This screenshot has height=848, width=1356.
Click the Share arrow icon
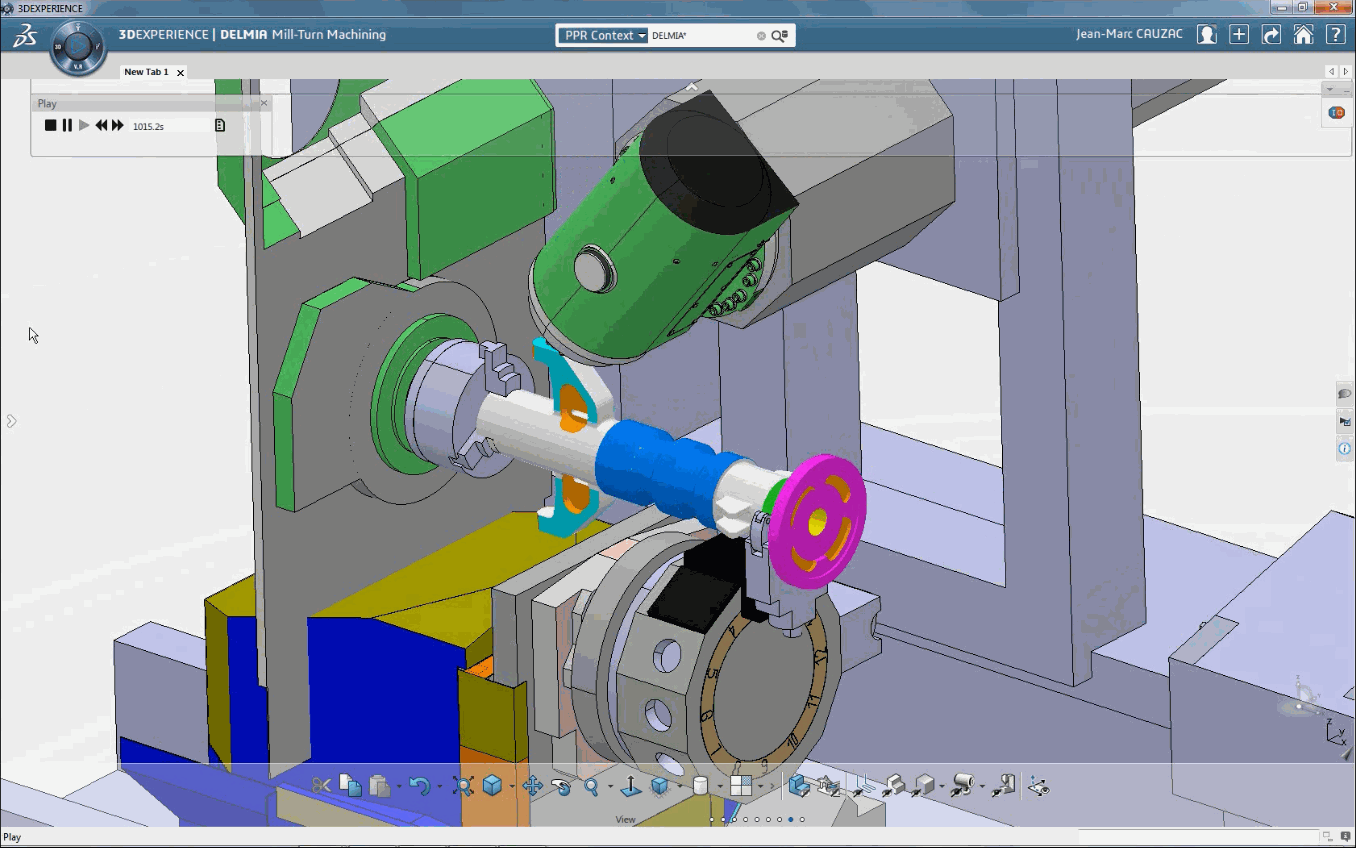click(1271, 35)
